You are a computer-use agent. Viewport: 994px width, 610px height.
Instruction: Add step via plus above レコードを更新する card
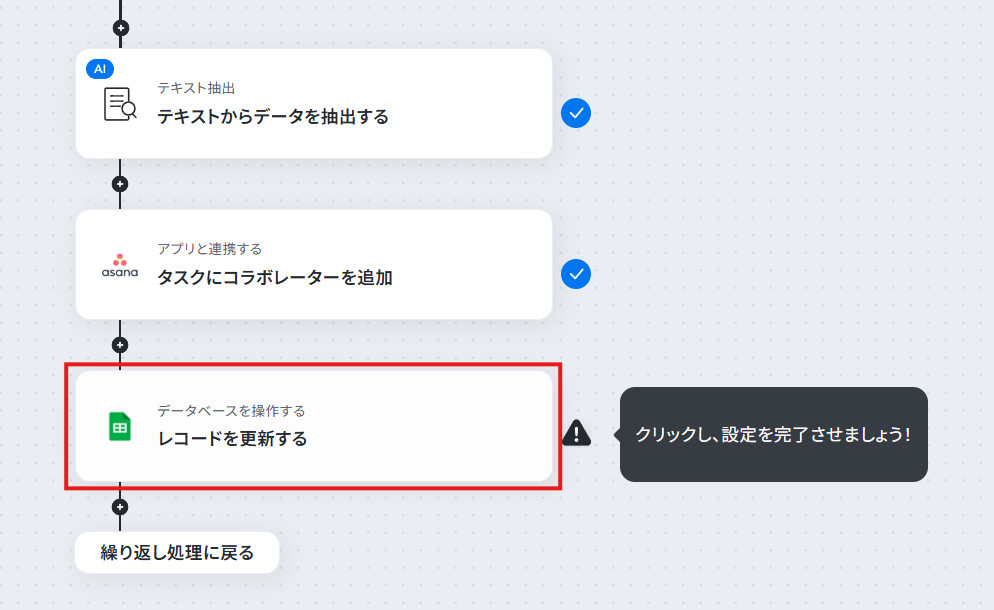click(120, 345)
